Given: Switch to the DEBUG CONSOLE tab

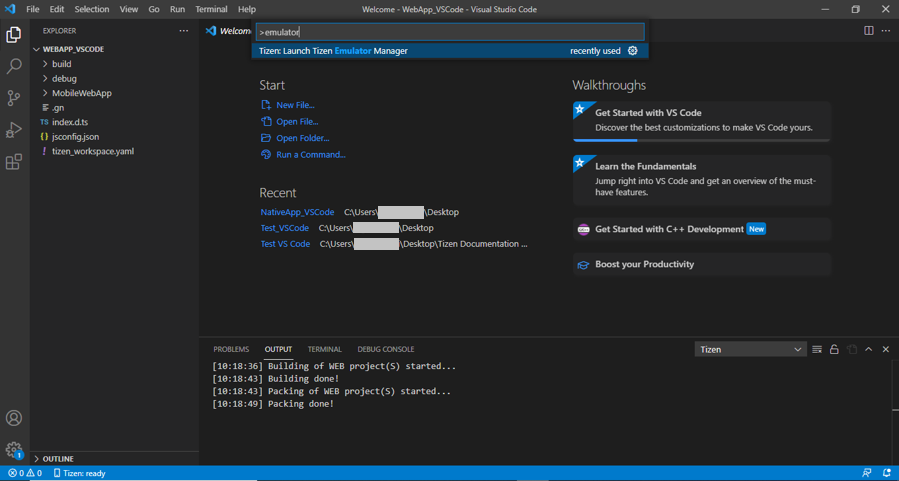Looking at the screenshot, I should point(385,349).
